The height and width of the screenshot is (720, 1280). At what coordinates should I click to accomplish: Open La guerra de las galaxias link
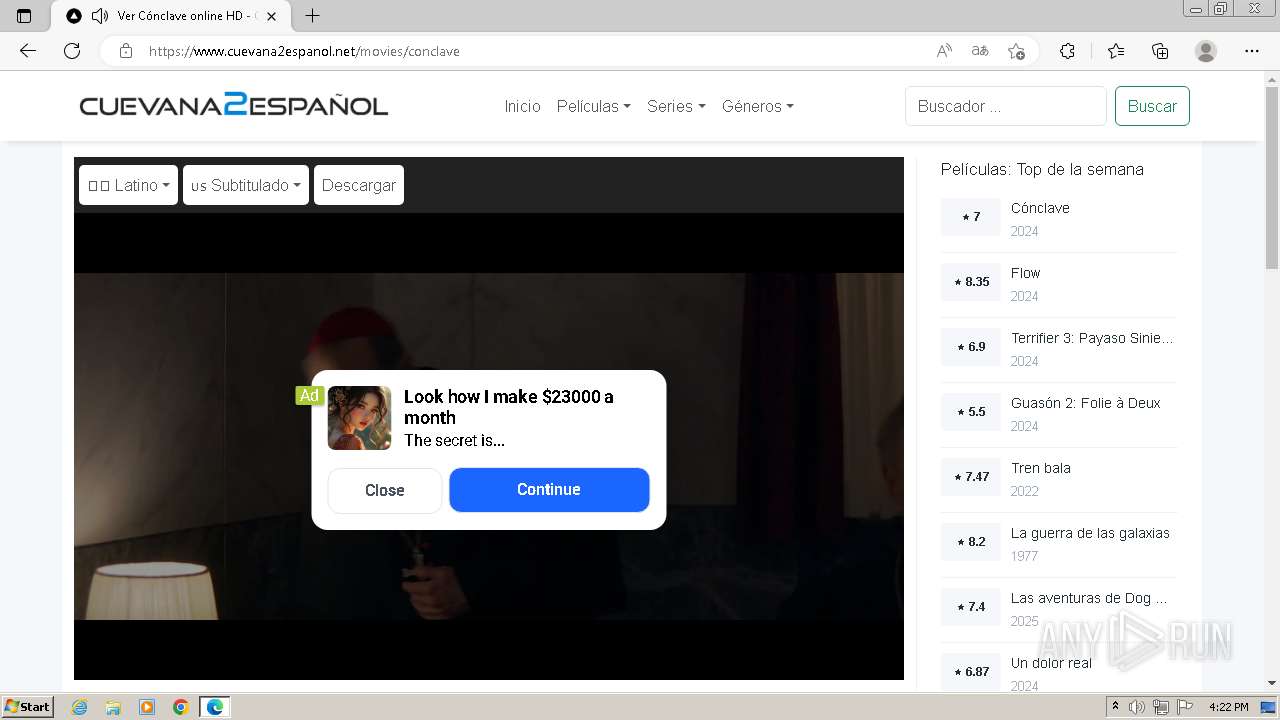coord(1090,533)
